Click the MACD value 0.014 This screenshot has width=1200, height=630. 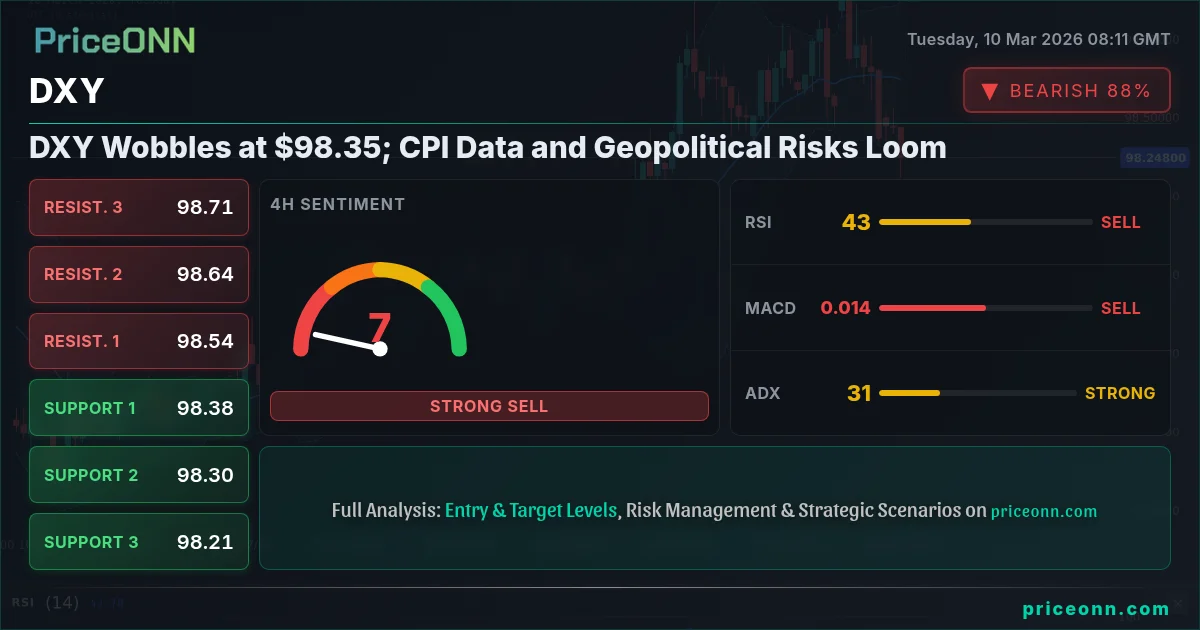(846, 308)
